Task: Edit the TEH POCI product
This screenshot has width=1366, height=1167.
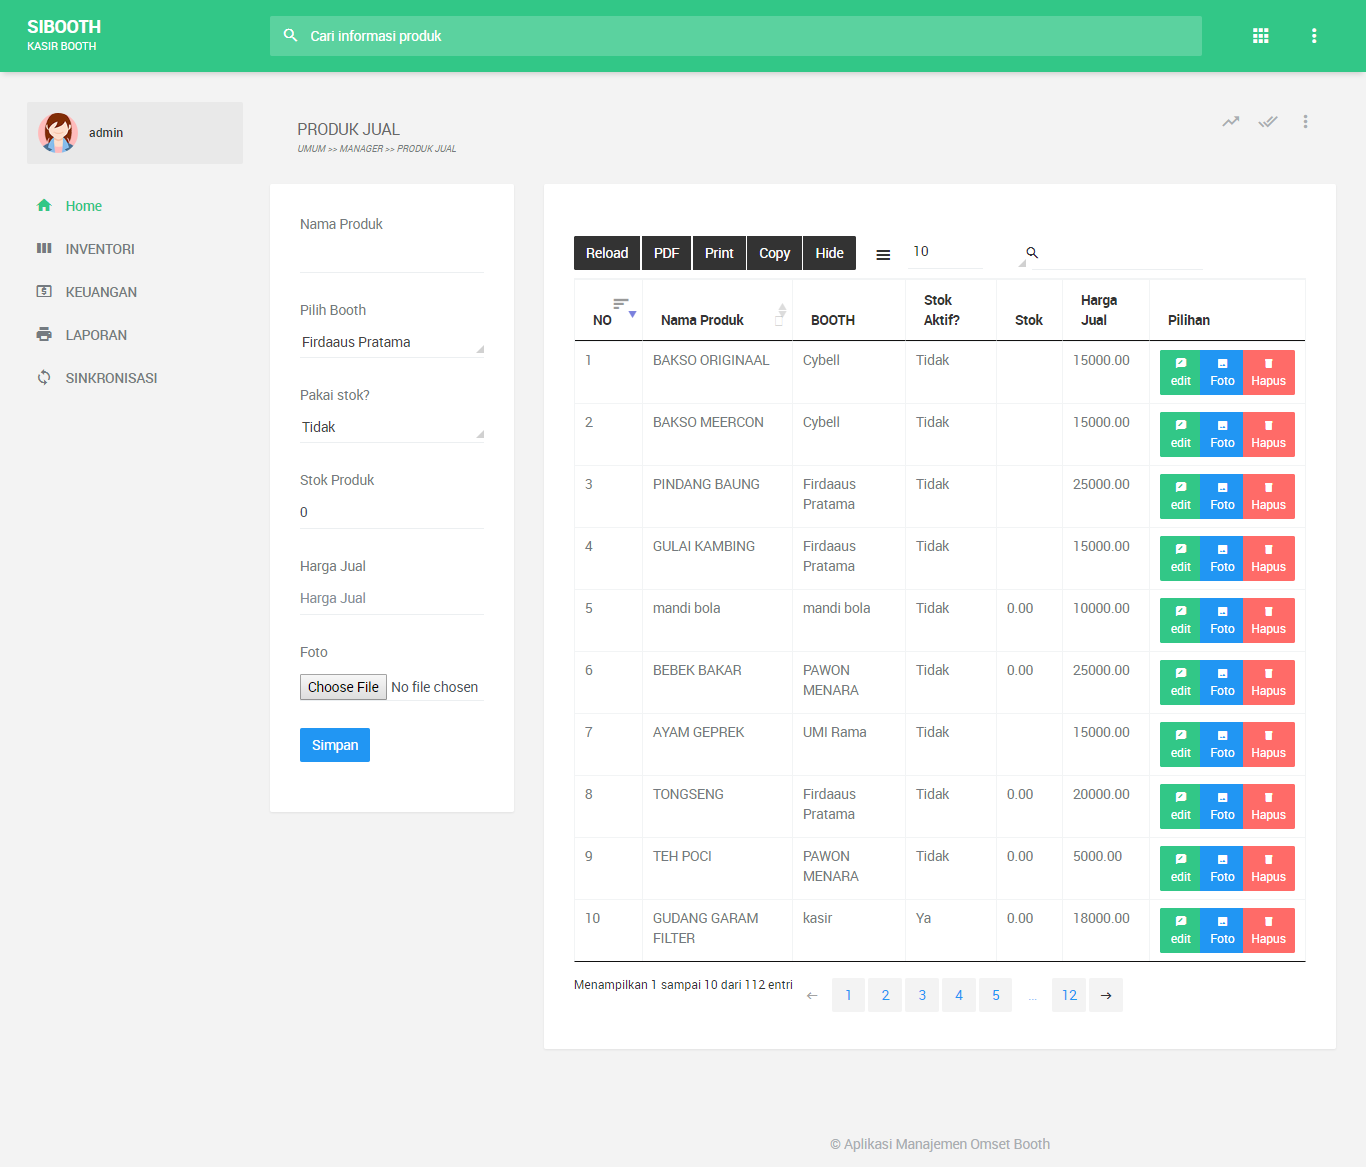Action: [x=1179, y=868]
